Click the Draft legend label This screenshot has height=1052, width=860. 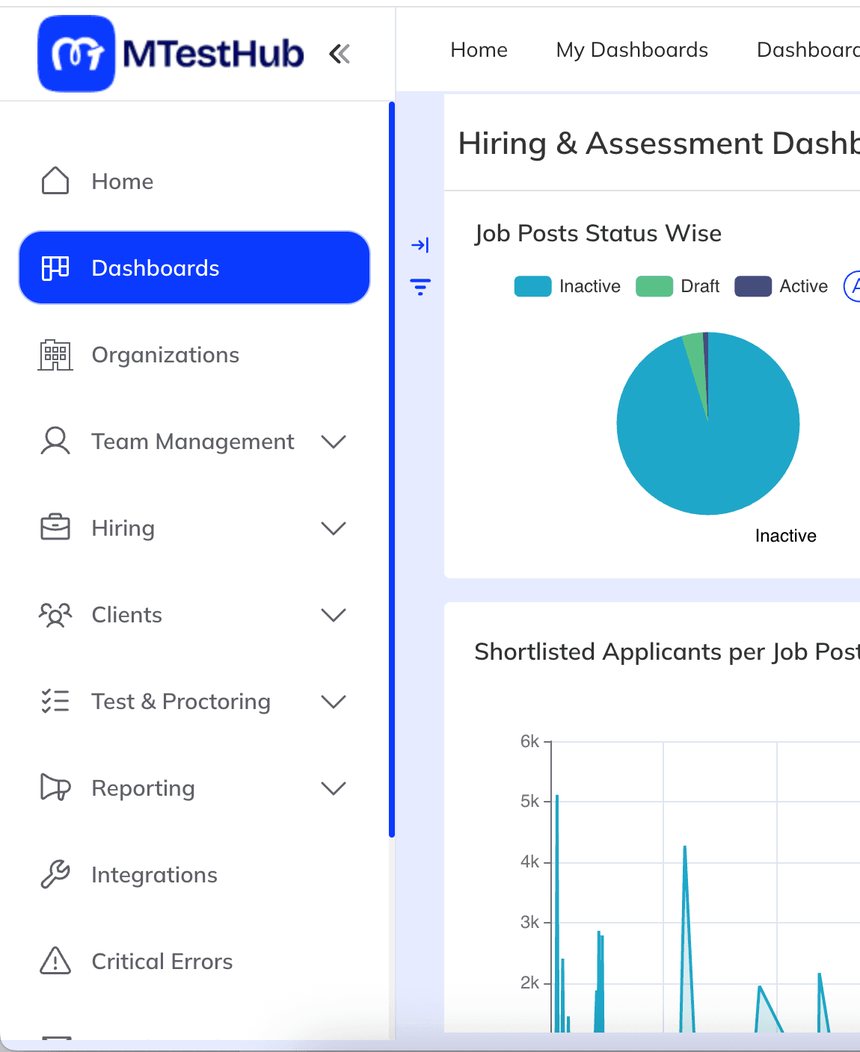click(x=700, y=286)
